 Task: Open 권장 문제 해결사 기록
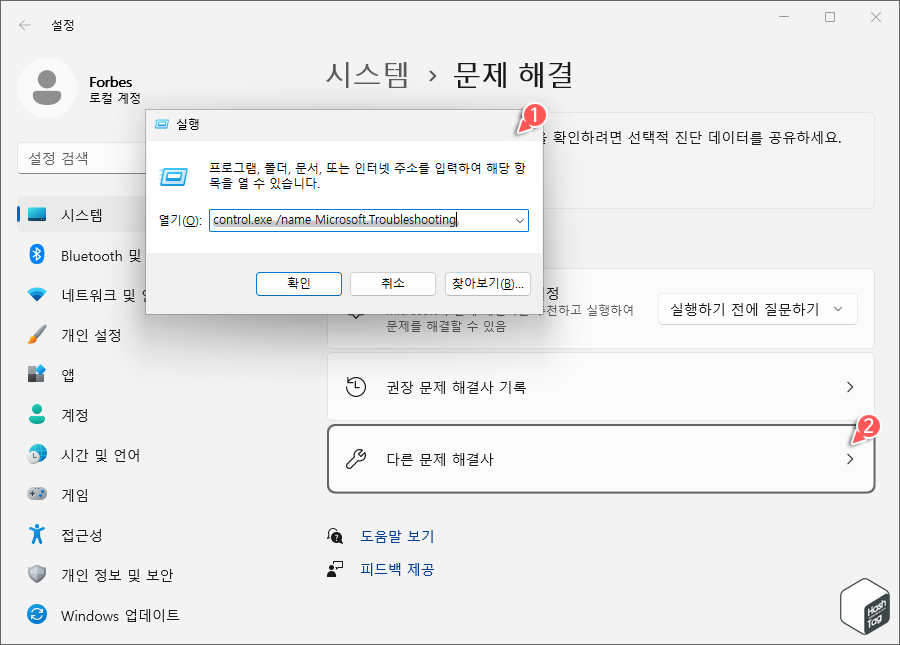click(600, 387)
